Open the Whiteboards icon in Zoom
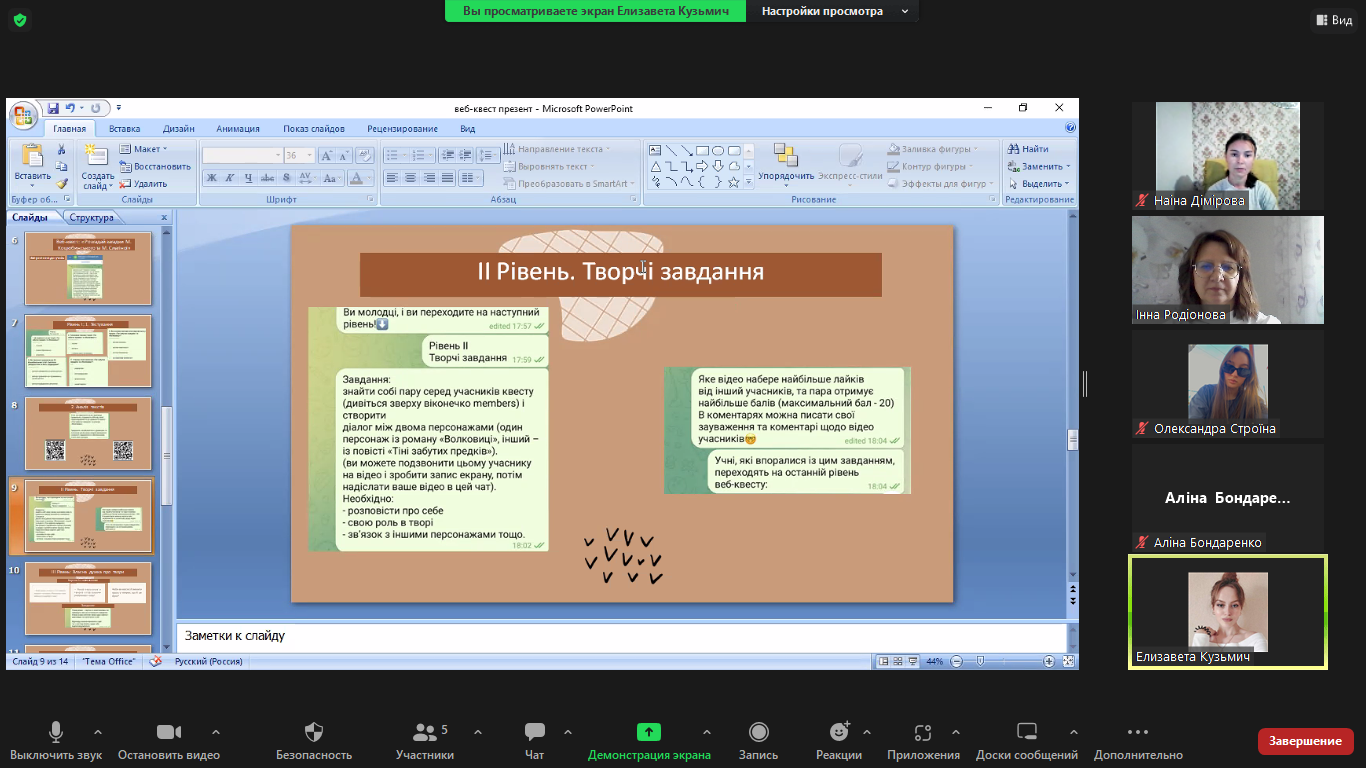 pos(1026,732)
